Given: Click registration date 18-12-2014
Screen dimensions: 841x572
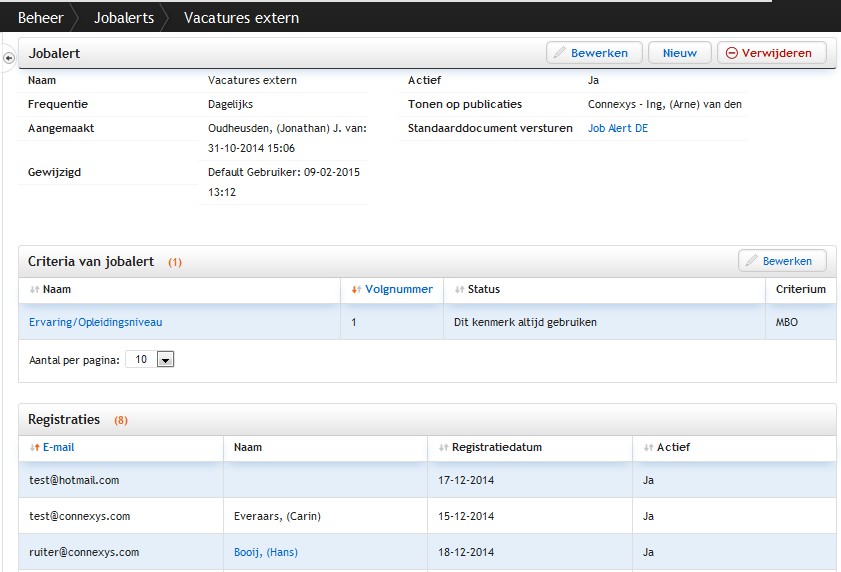Looking at the screenshot, I should 466,552.
